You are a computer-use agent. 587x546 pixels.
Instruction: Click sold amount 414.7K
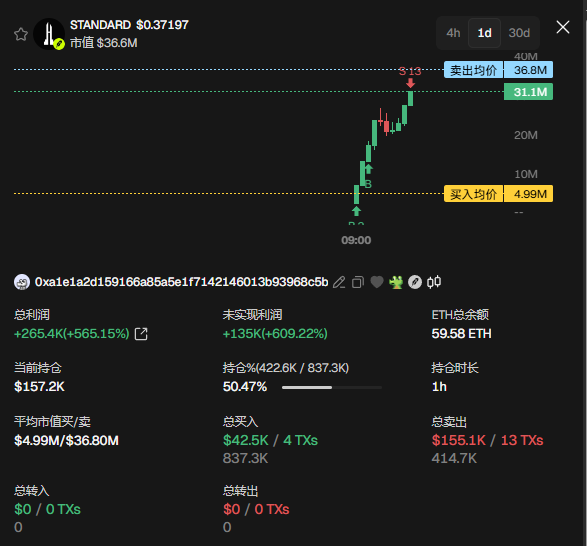[454, 458]
